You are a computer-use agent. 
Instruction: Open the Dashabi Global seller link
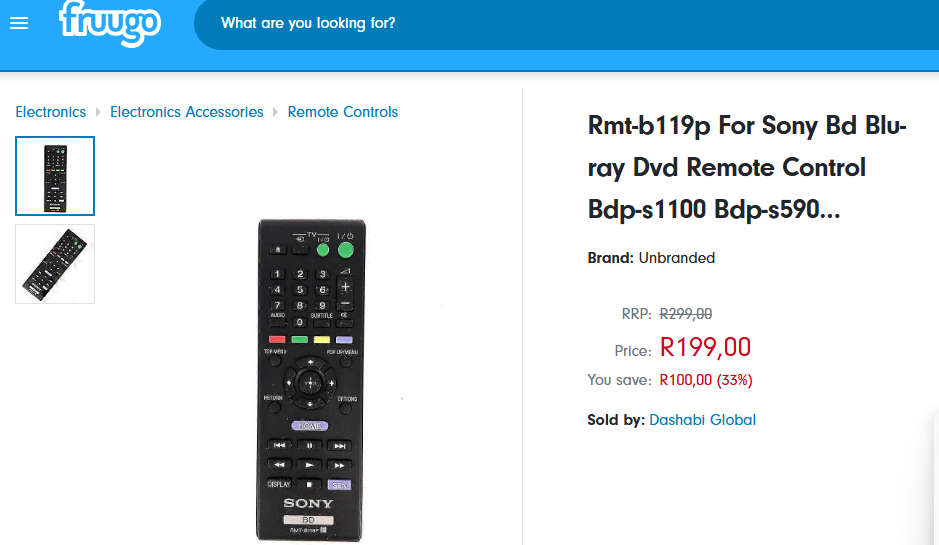click(x=703, y=420)
